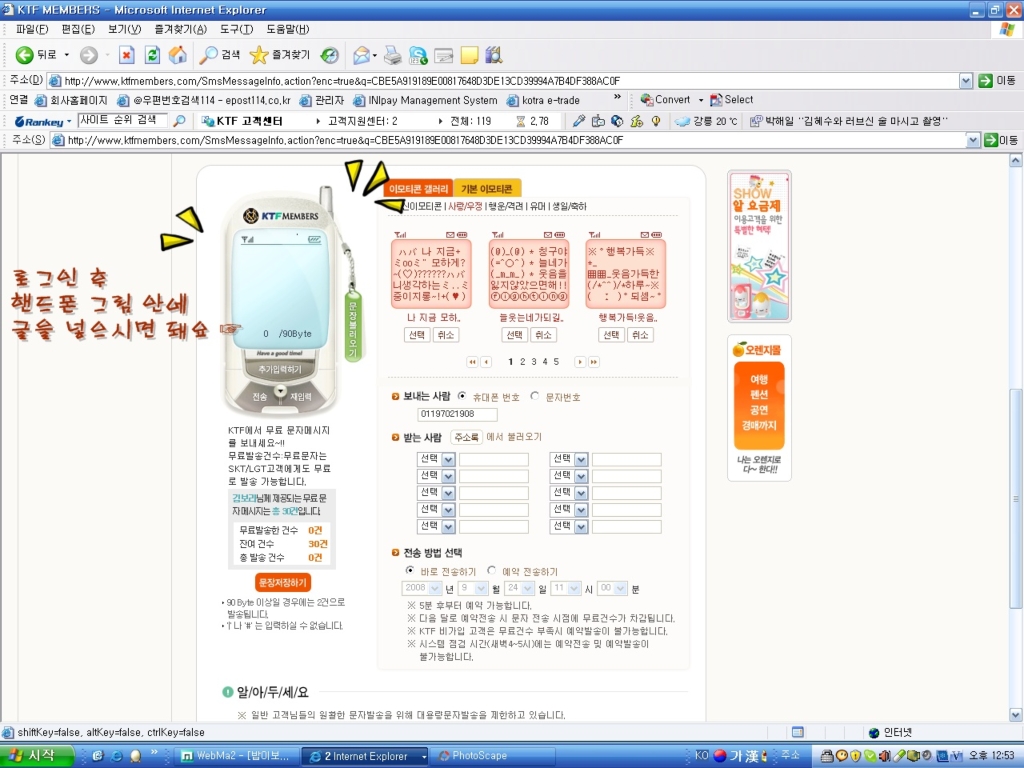Open the day dropdown showing 24
The height and width of the screenshot is (768, 1024).
tap(520, 588)
